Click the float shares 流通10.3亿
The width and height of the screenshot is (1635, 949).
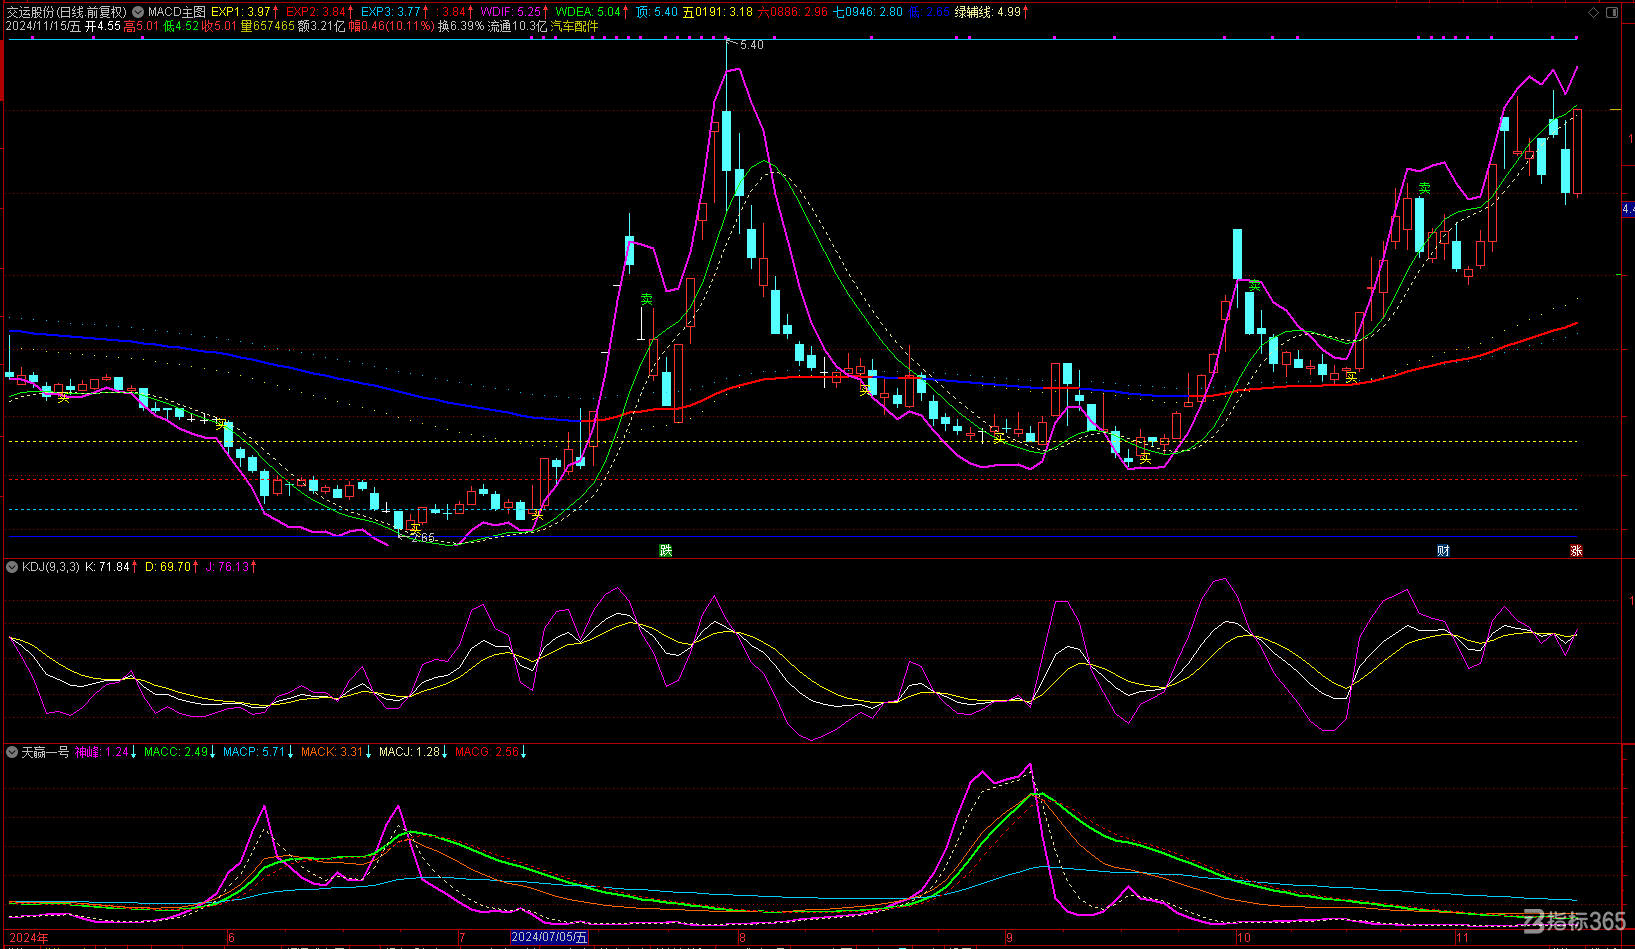tap(518, 26)
